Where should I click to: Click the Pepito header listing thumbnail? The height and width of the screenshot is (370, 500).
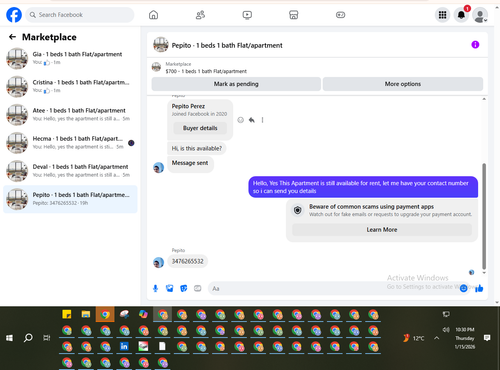point(161,45)
